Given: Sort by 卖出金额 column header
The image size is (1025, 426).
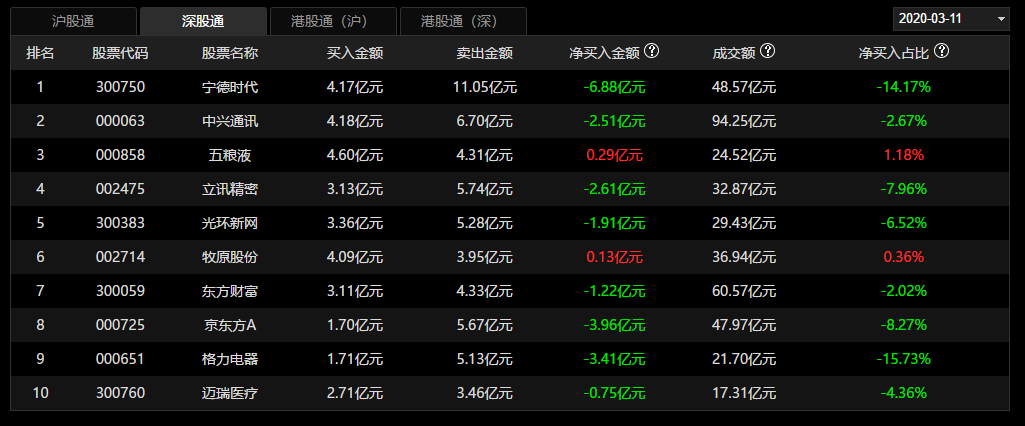Looking at the screenshot, I should (484, 53).
